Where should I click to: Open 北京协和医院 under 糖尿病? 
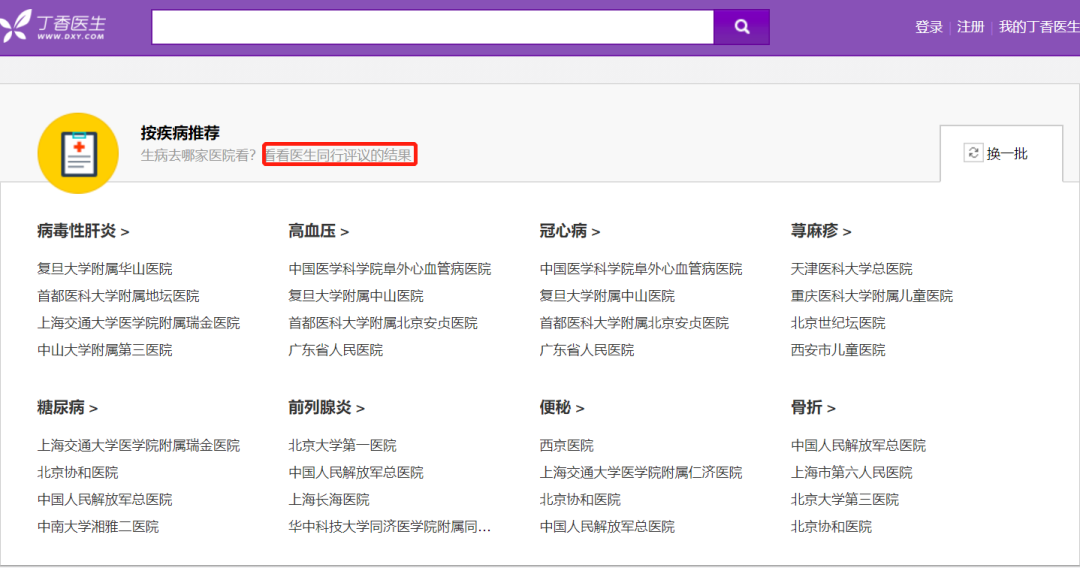[78, 472]
